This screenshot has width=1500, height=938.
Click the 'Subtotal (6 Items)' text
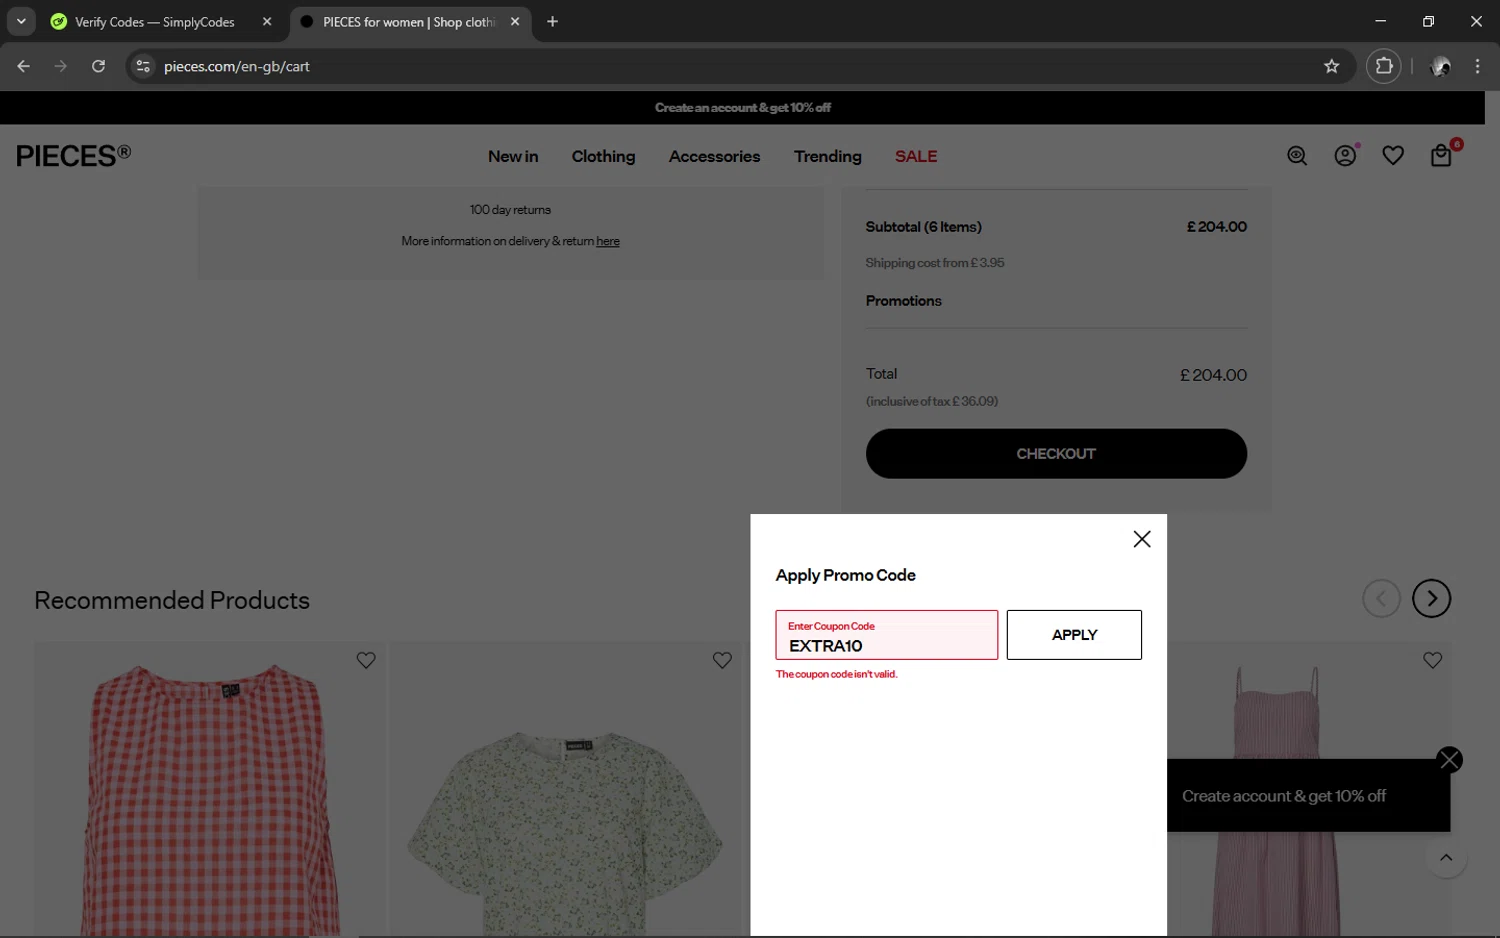923,227
